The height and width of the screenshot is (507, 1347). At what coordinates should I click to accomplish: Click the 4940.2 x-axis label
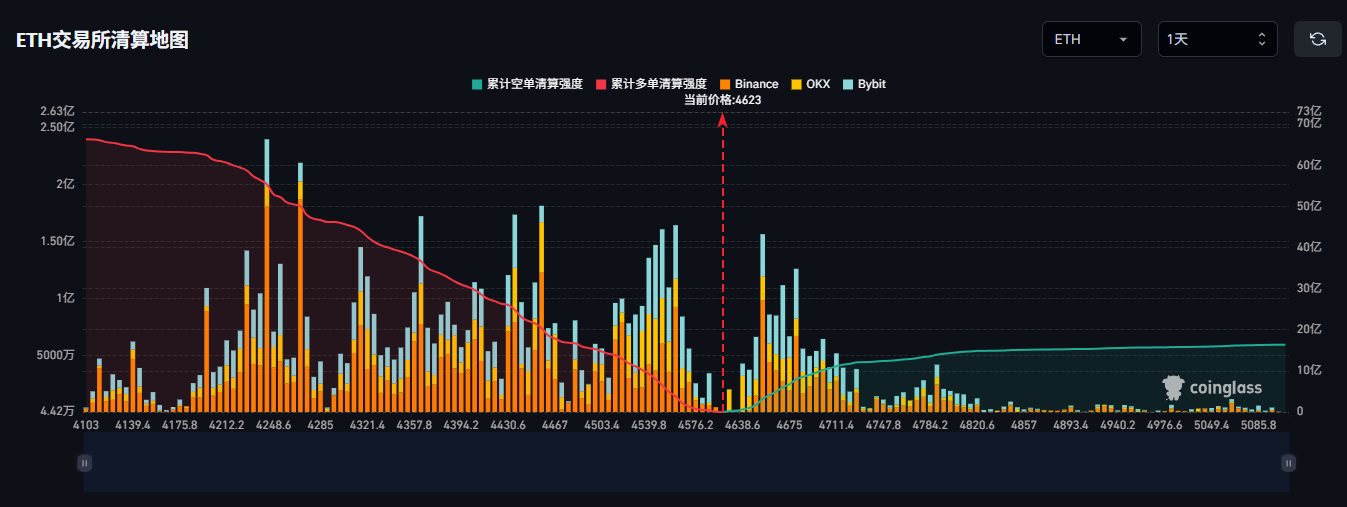pos(1117,425)
